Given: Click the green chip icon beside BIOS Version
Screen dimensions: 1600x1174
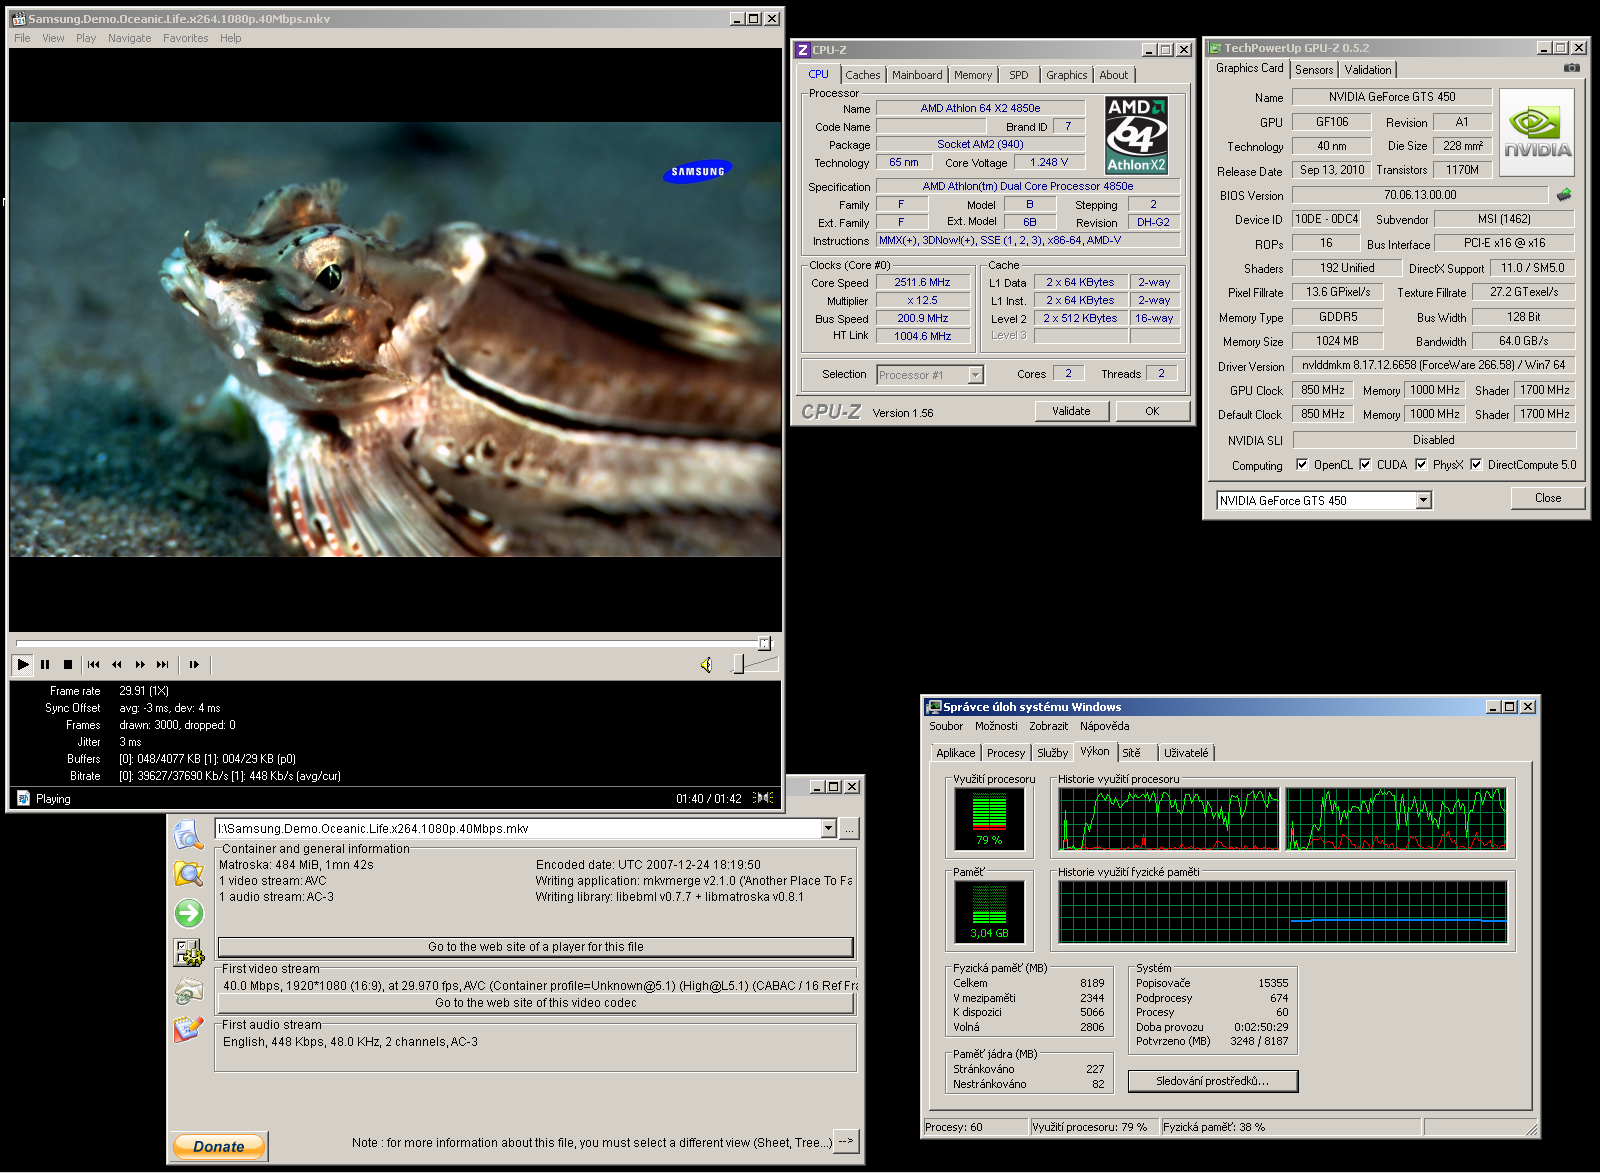Looking at the screenshot, I should (x=1564, y=194).
